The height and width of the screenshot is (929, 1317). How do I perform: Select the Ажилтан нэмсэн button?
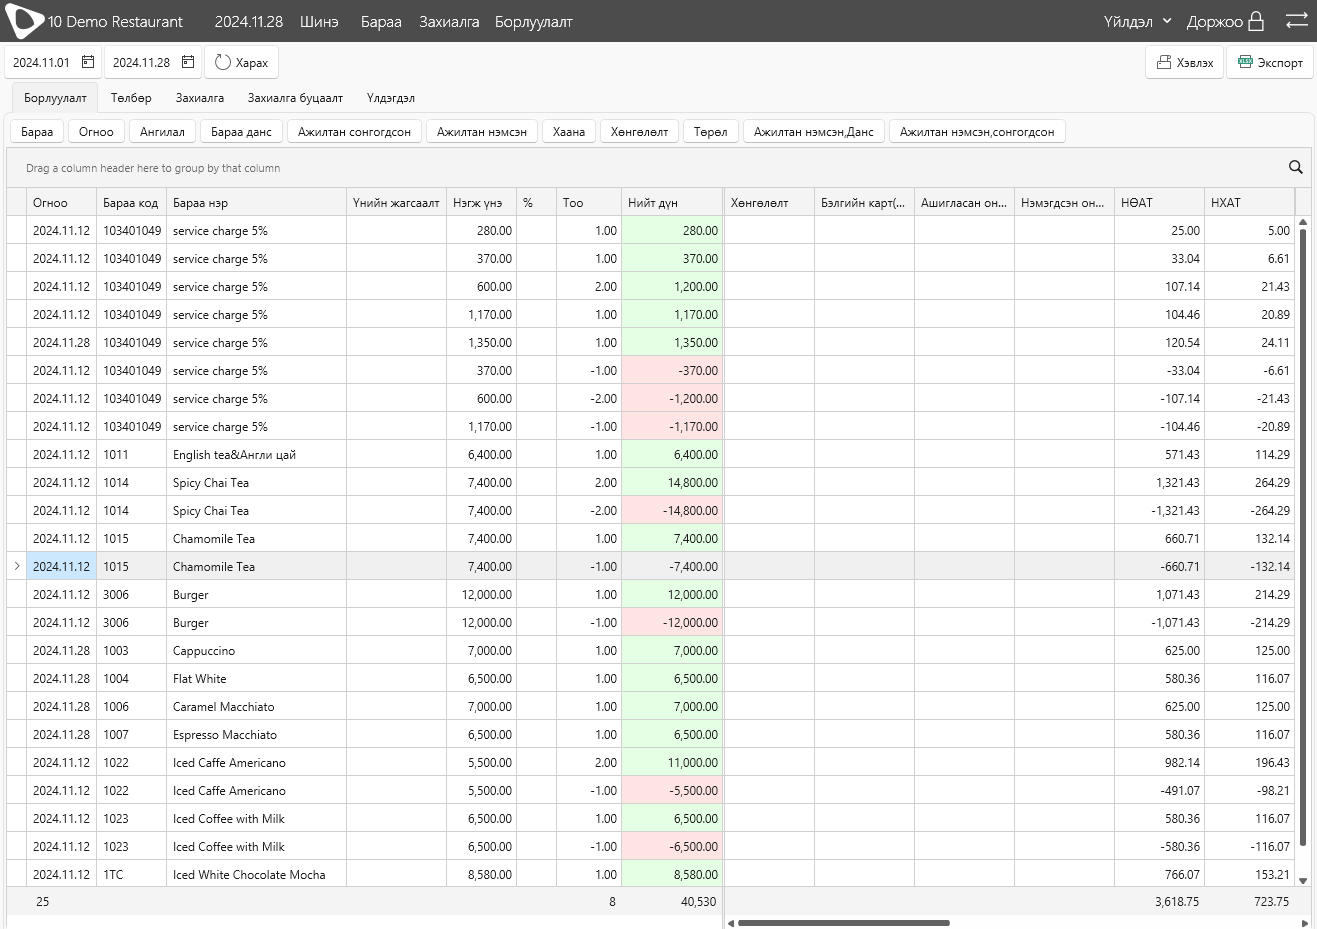coord(482,131)
